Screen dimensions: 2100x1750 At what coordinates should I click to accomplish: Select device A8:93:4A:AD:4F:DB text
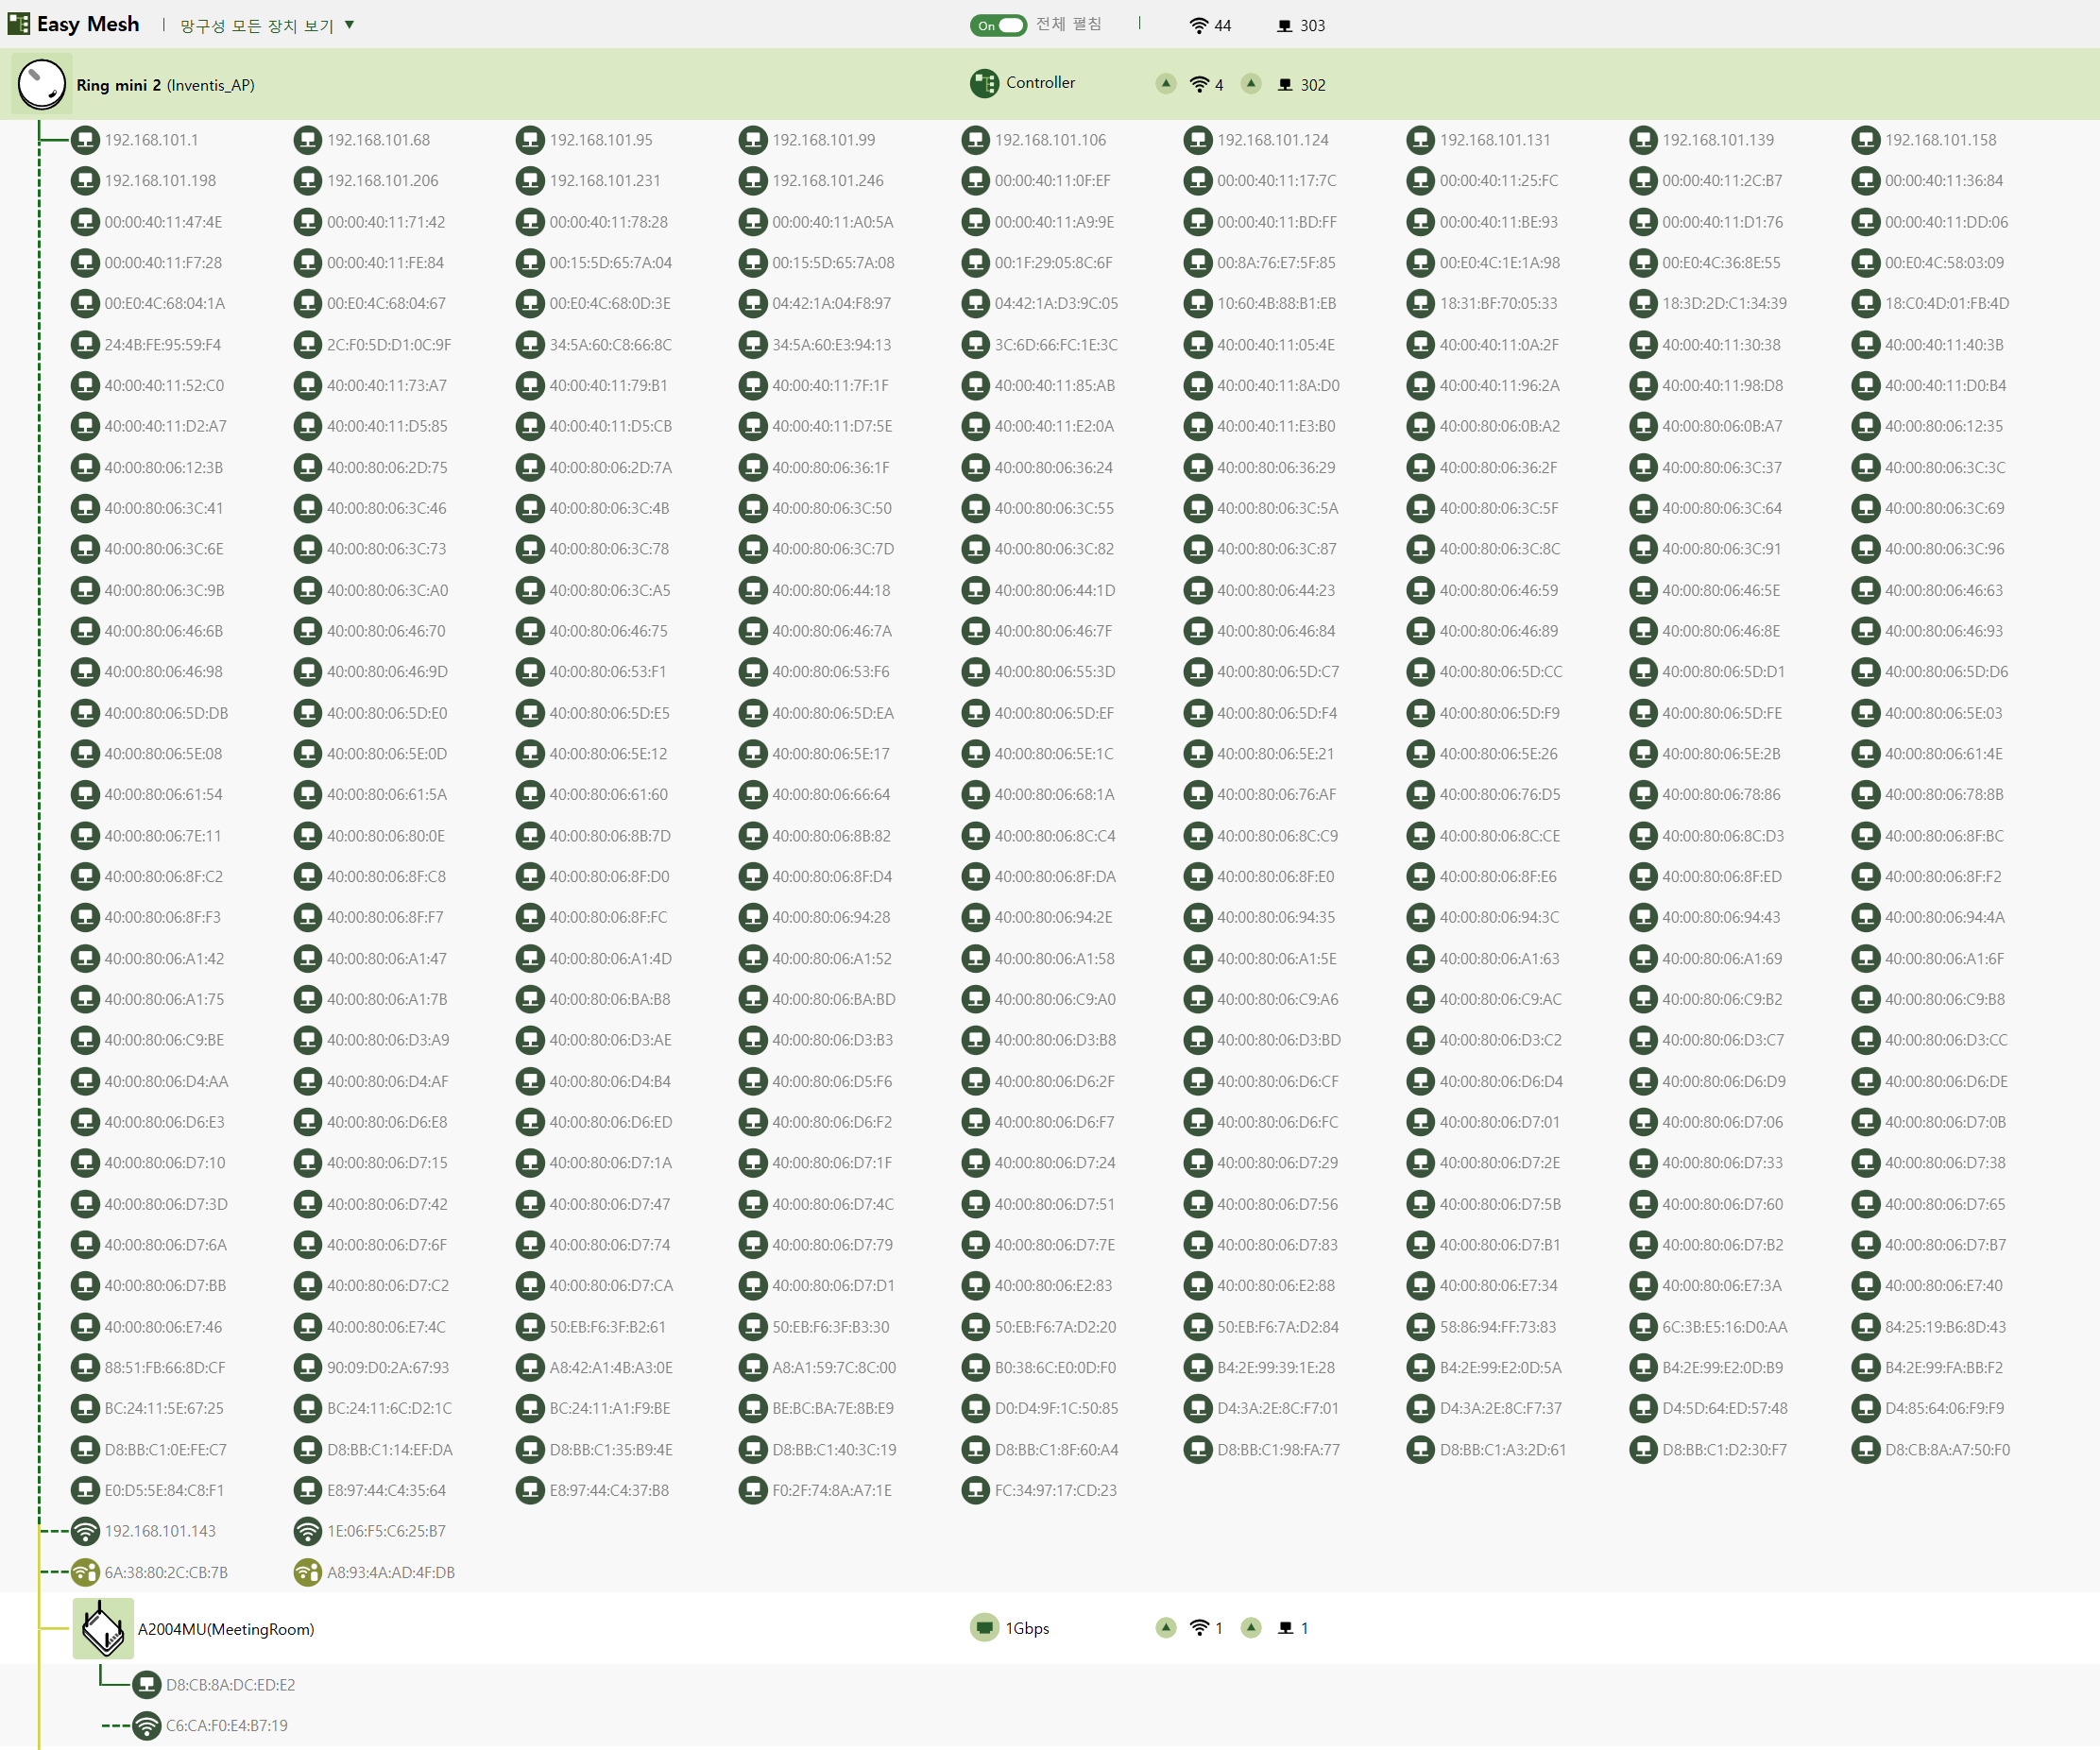[x=391, y=1572]
